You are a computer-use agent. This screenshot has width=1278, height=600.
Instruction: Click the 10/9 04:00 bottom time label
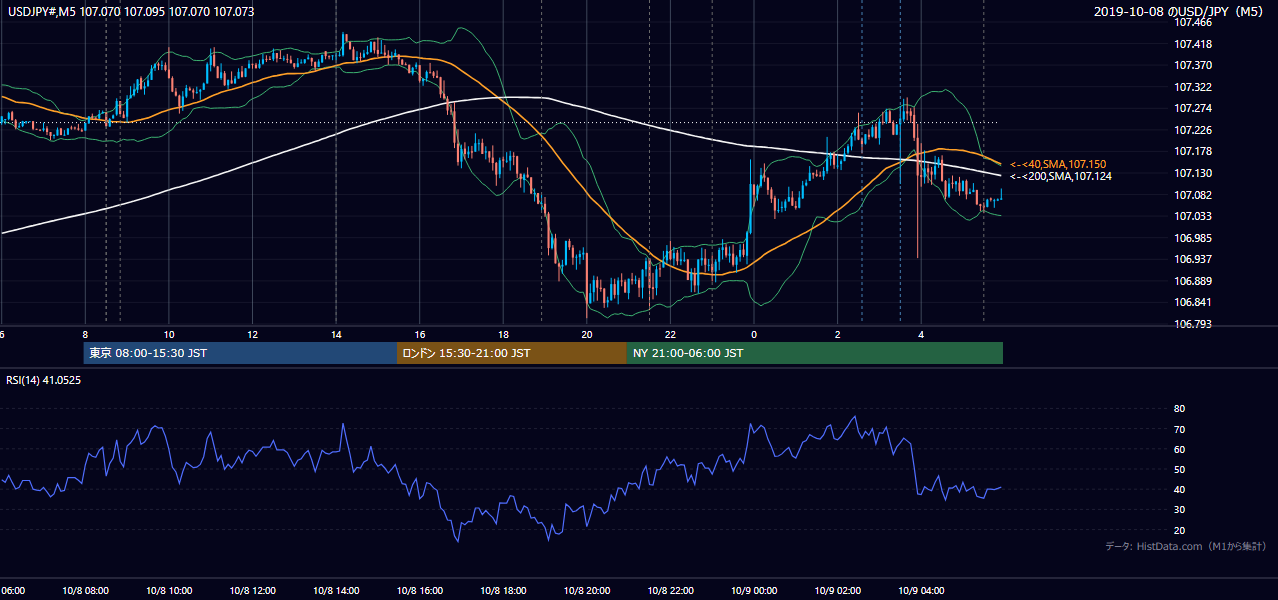coord(920,590)
